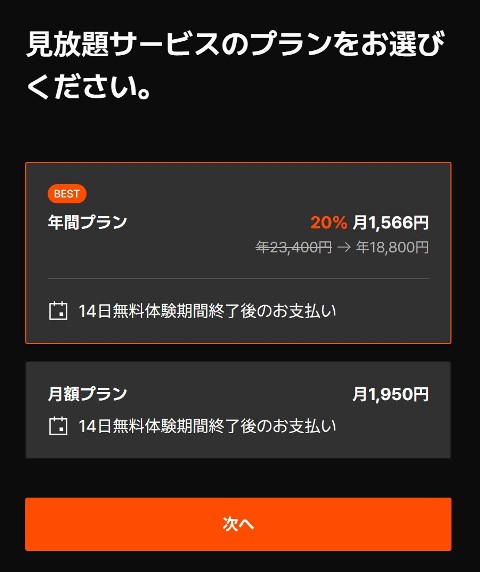Click the calendar icon in the 年間プラン card
The width and height of the screenshot is (480, 572).
tap(58, 311)
